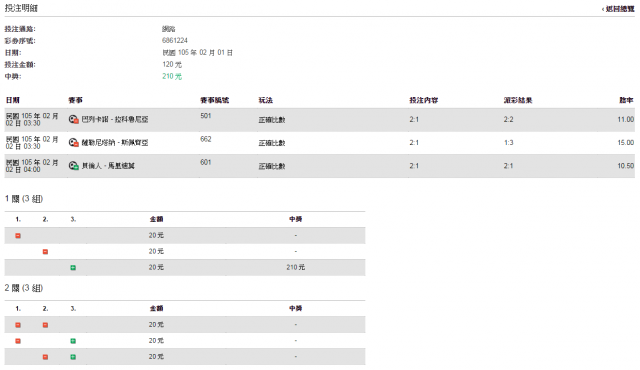Click red loss mark under column 2 in 1關 table
Viewport: 640px width, 370px height.
[x=45, y=252]
